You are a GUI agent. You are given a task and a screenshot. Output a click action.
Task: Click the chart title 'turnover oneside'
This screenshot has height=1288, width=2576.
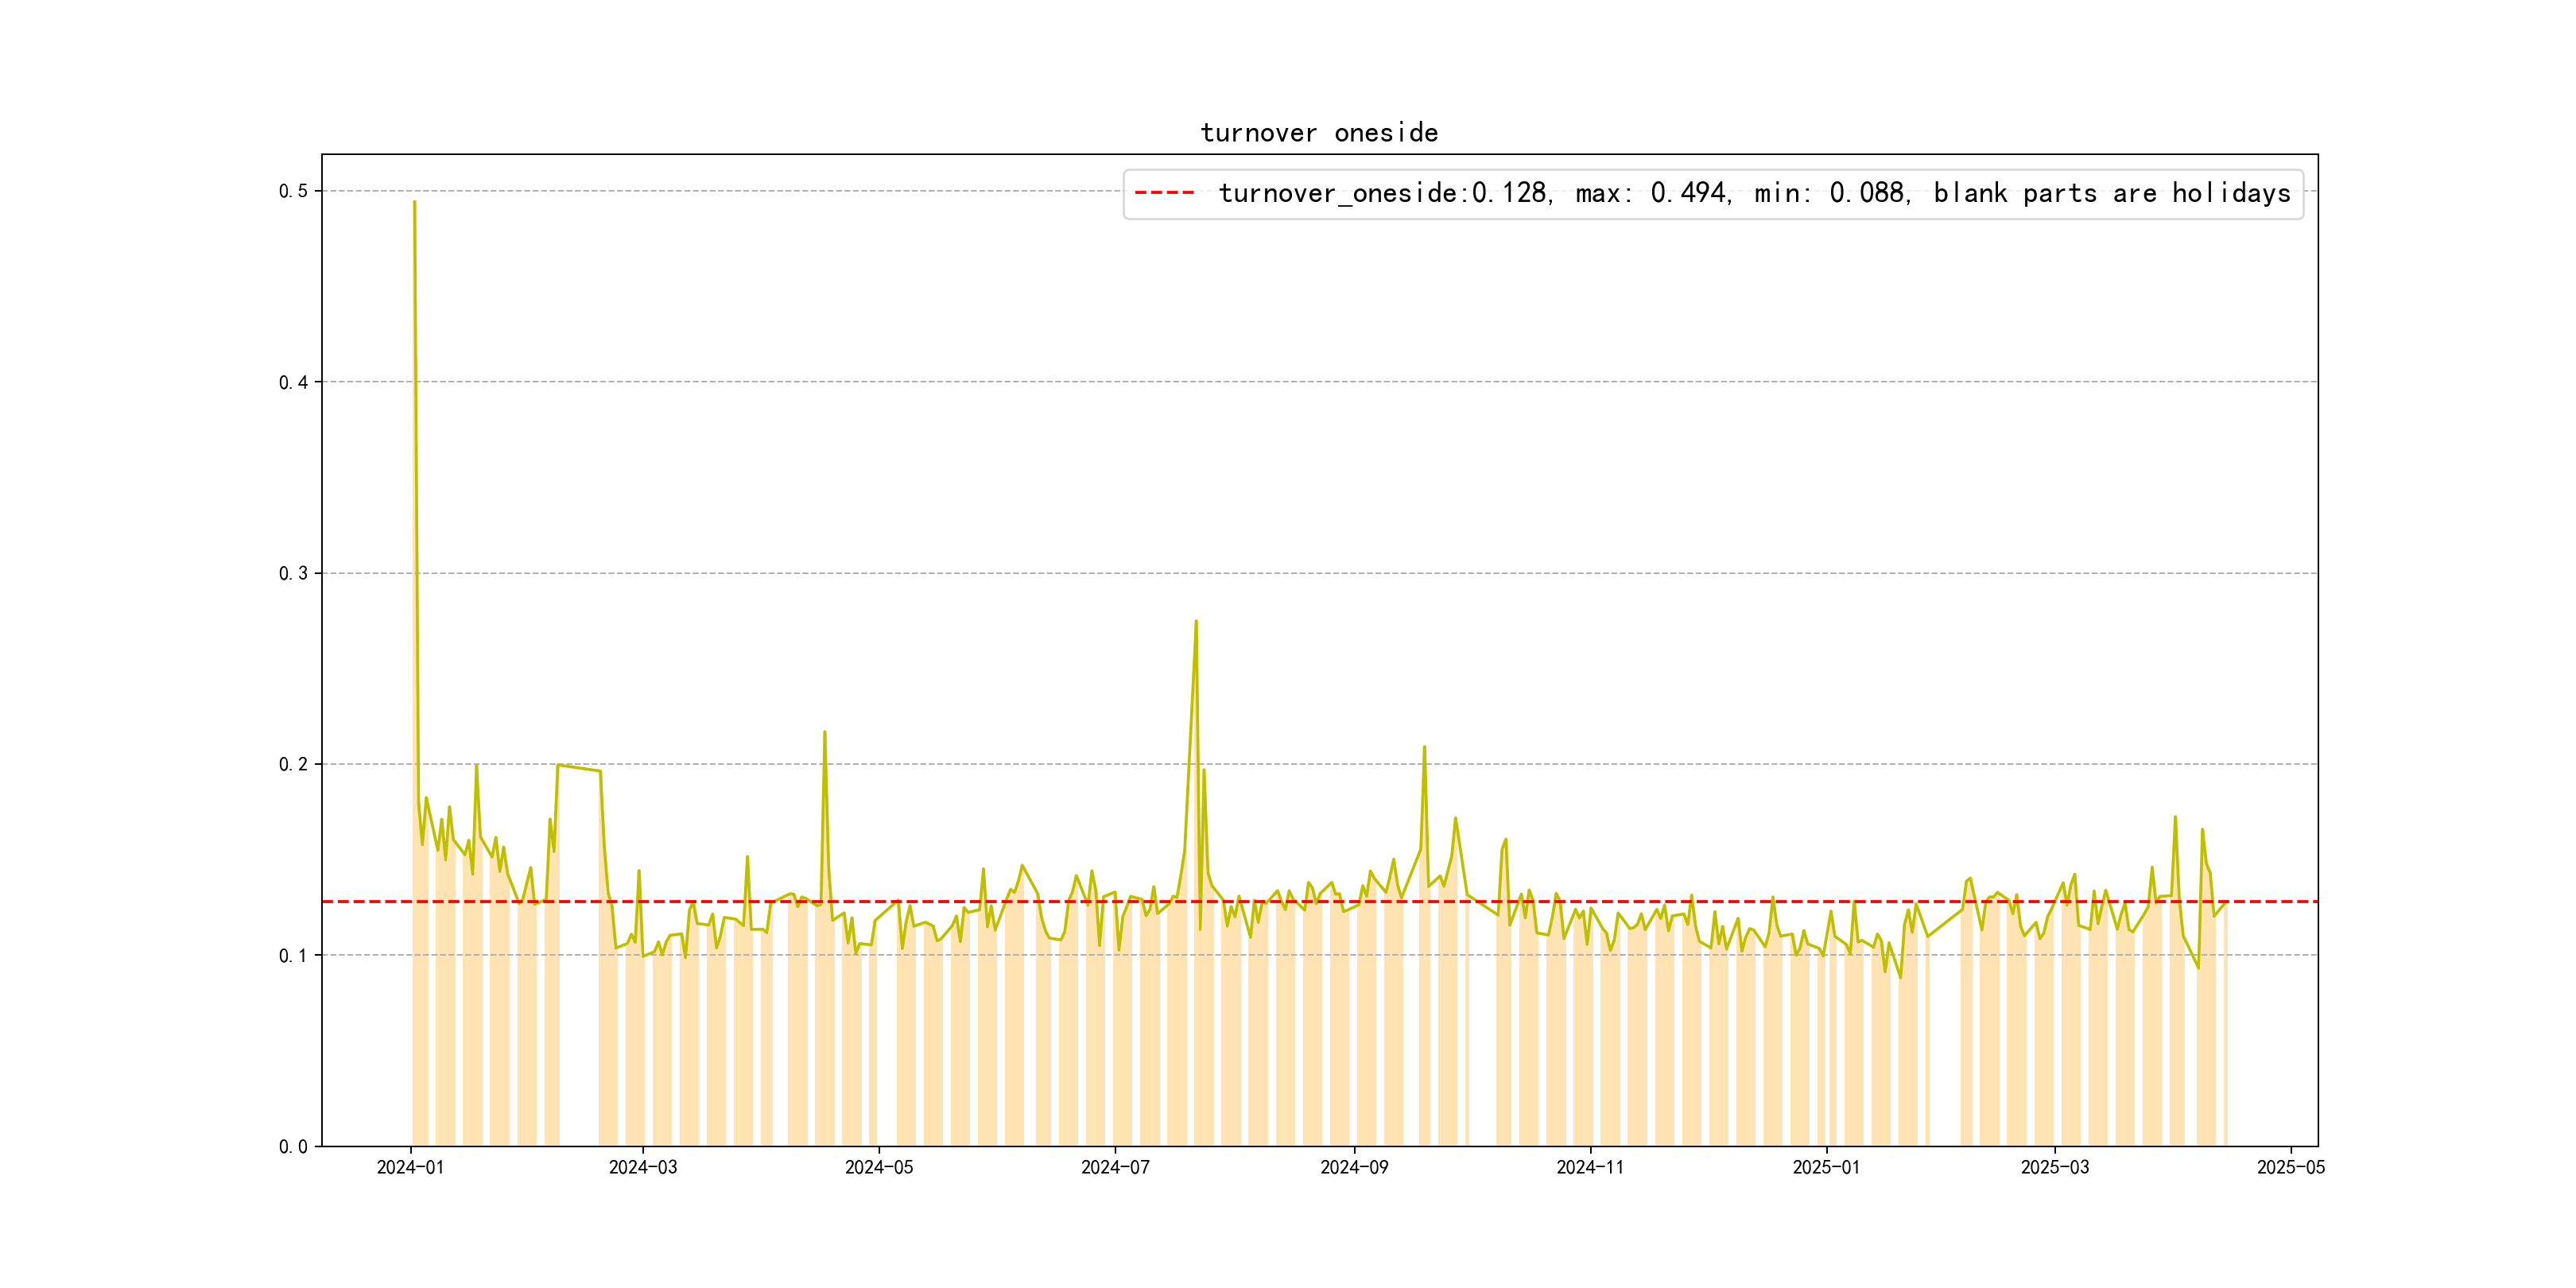click(x=1319, y=133)
